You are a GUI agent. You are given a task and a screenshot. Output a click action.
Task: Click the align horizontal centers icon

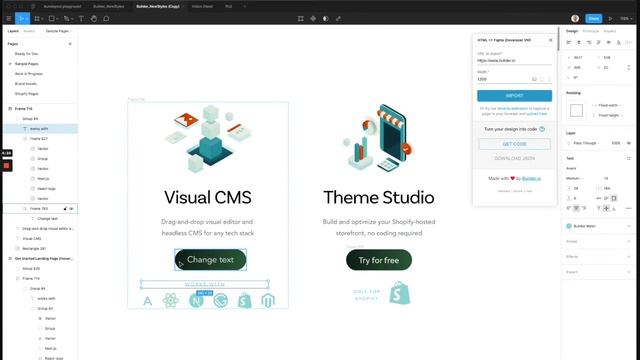pos(579,42)
